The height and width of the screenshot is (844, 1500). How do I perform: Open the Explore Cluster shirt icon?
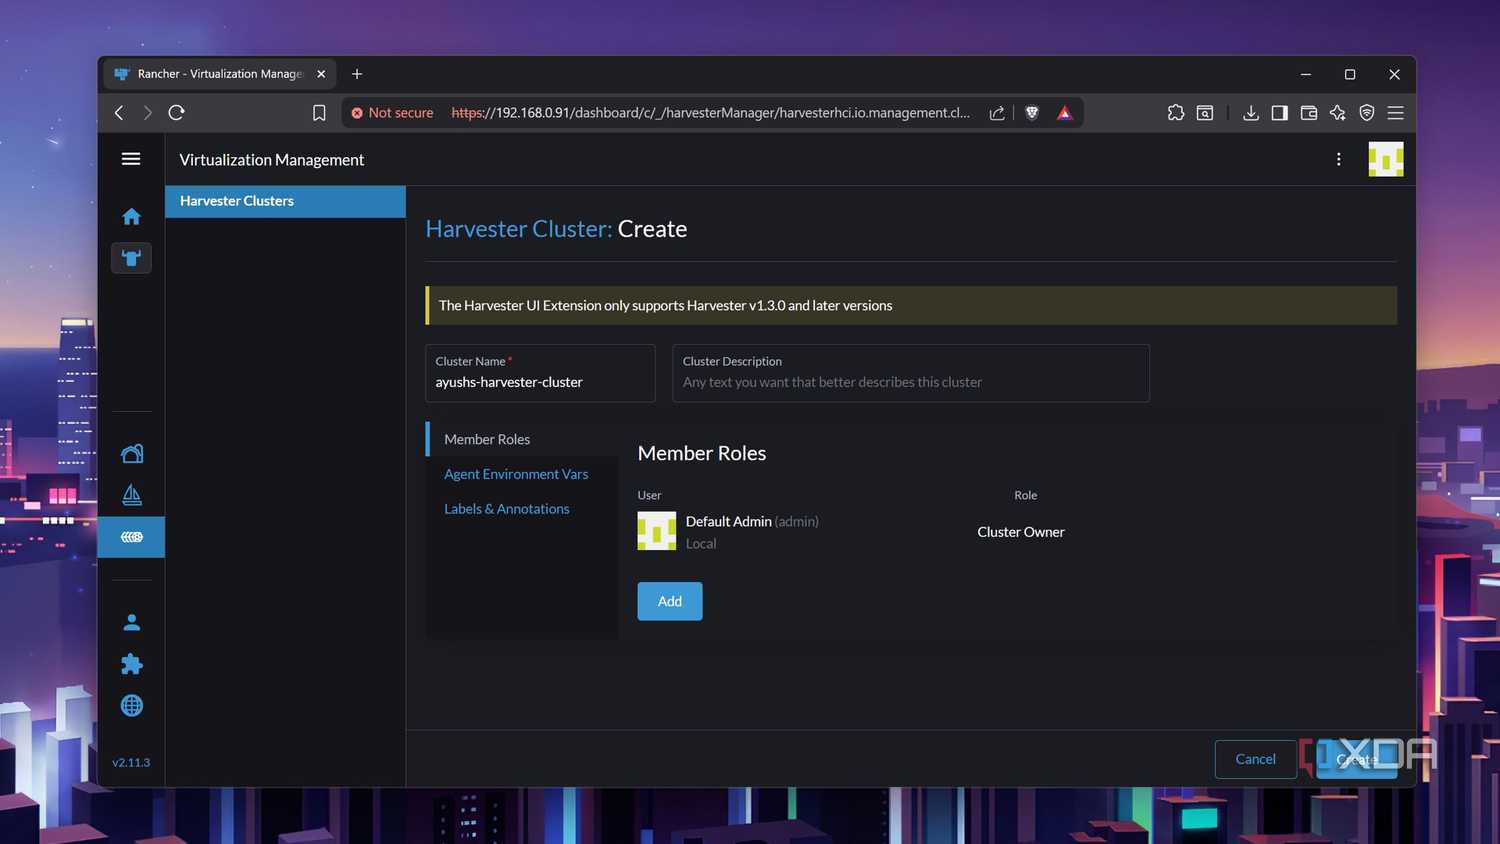pyautogui.click(x=131, y=258)
